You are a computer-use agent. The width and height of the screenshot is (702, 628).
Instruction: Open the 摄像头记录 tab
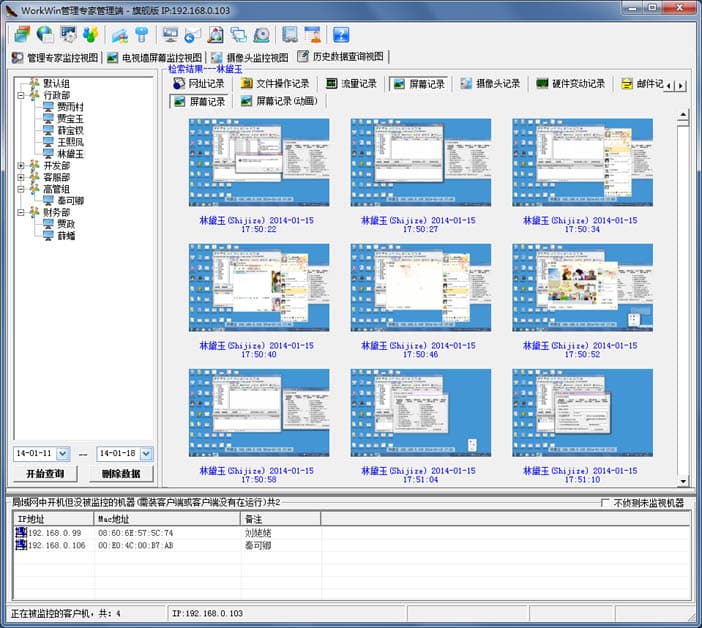[490, 83]
